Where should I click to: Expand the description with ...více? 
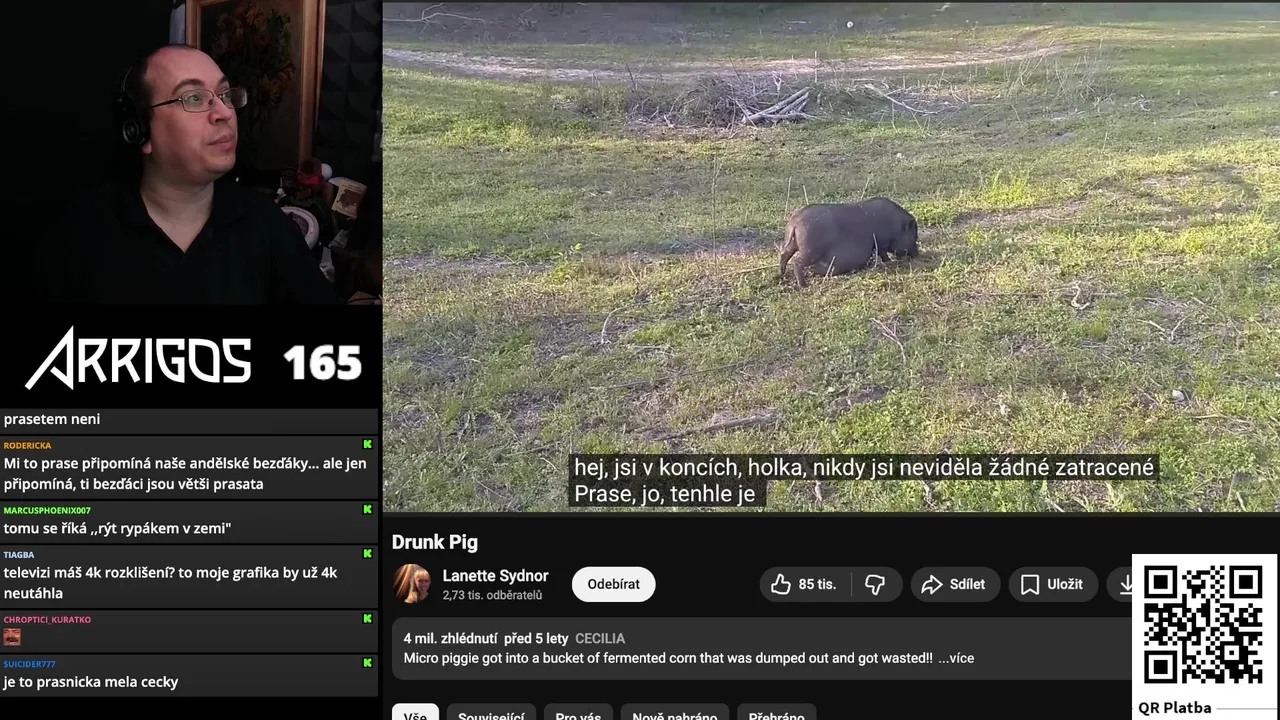956,658
